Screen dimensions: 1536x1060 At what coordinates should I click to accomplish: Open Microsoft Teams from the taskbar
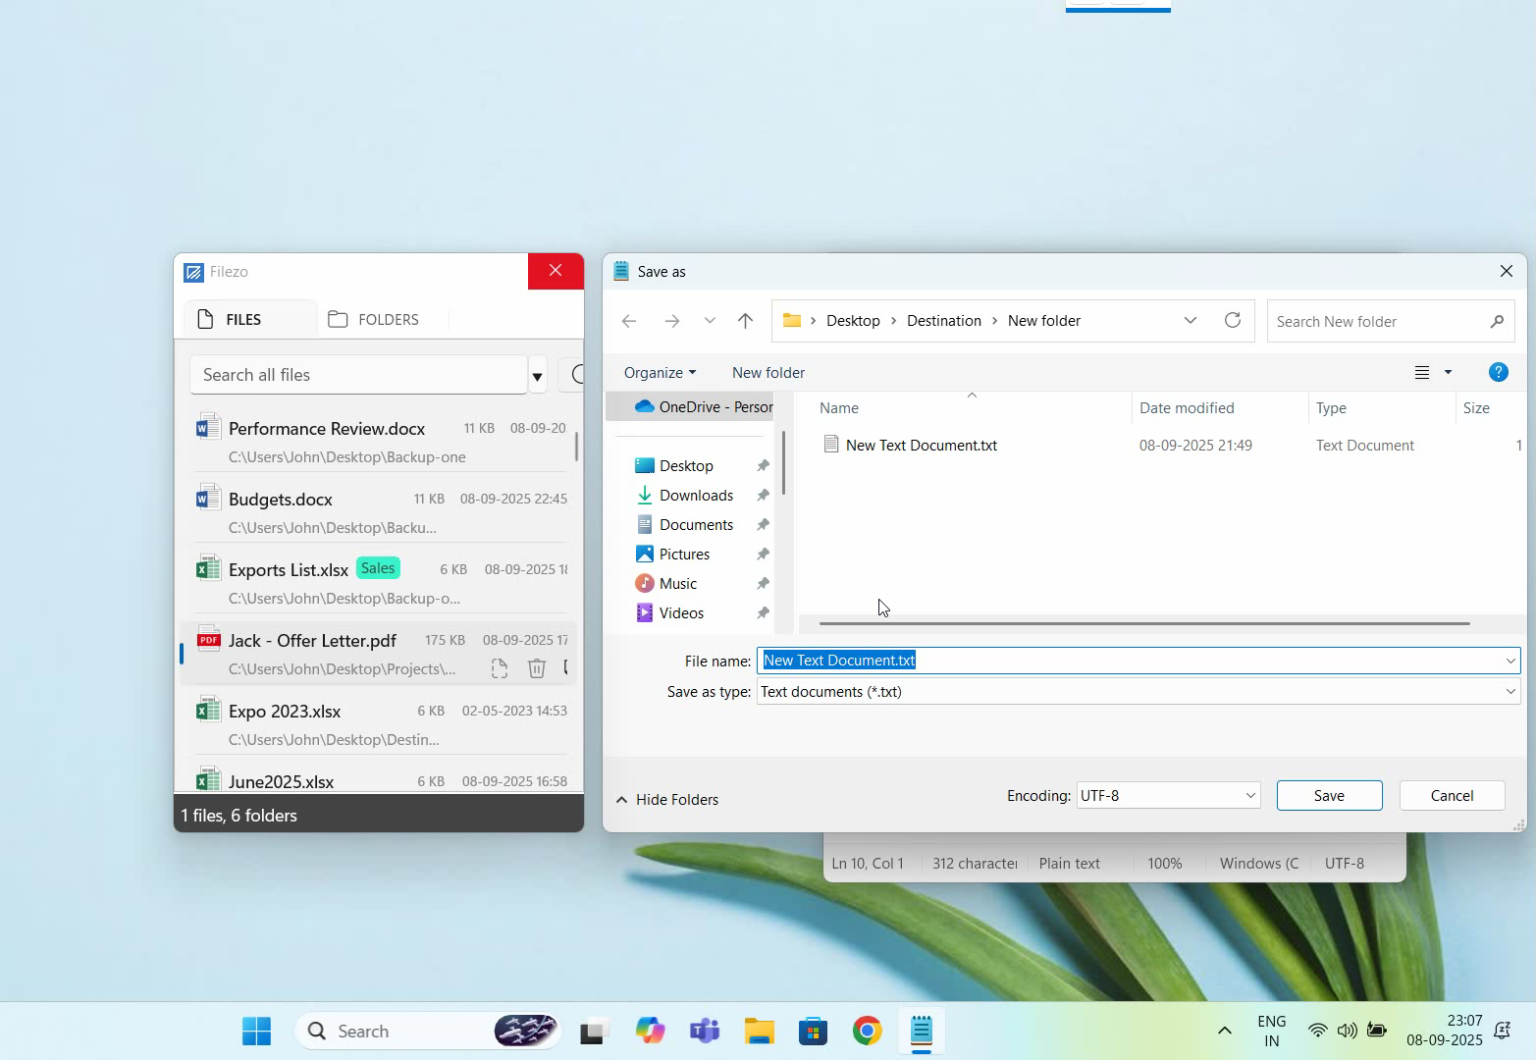pos(705,1031)
